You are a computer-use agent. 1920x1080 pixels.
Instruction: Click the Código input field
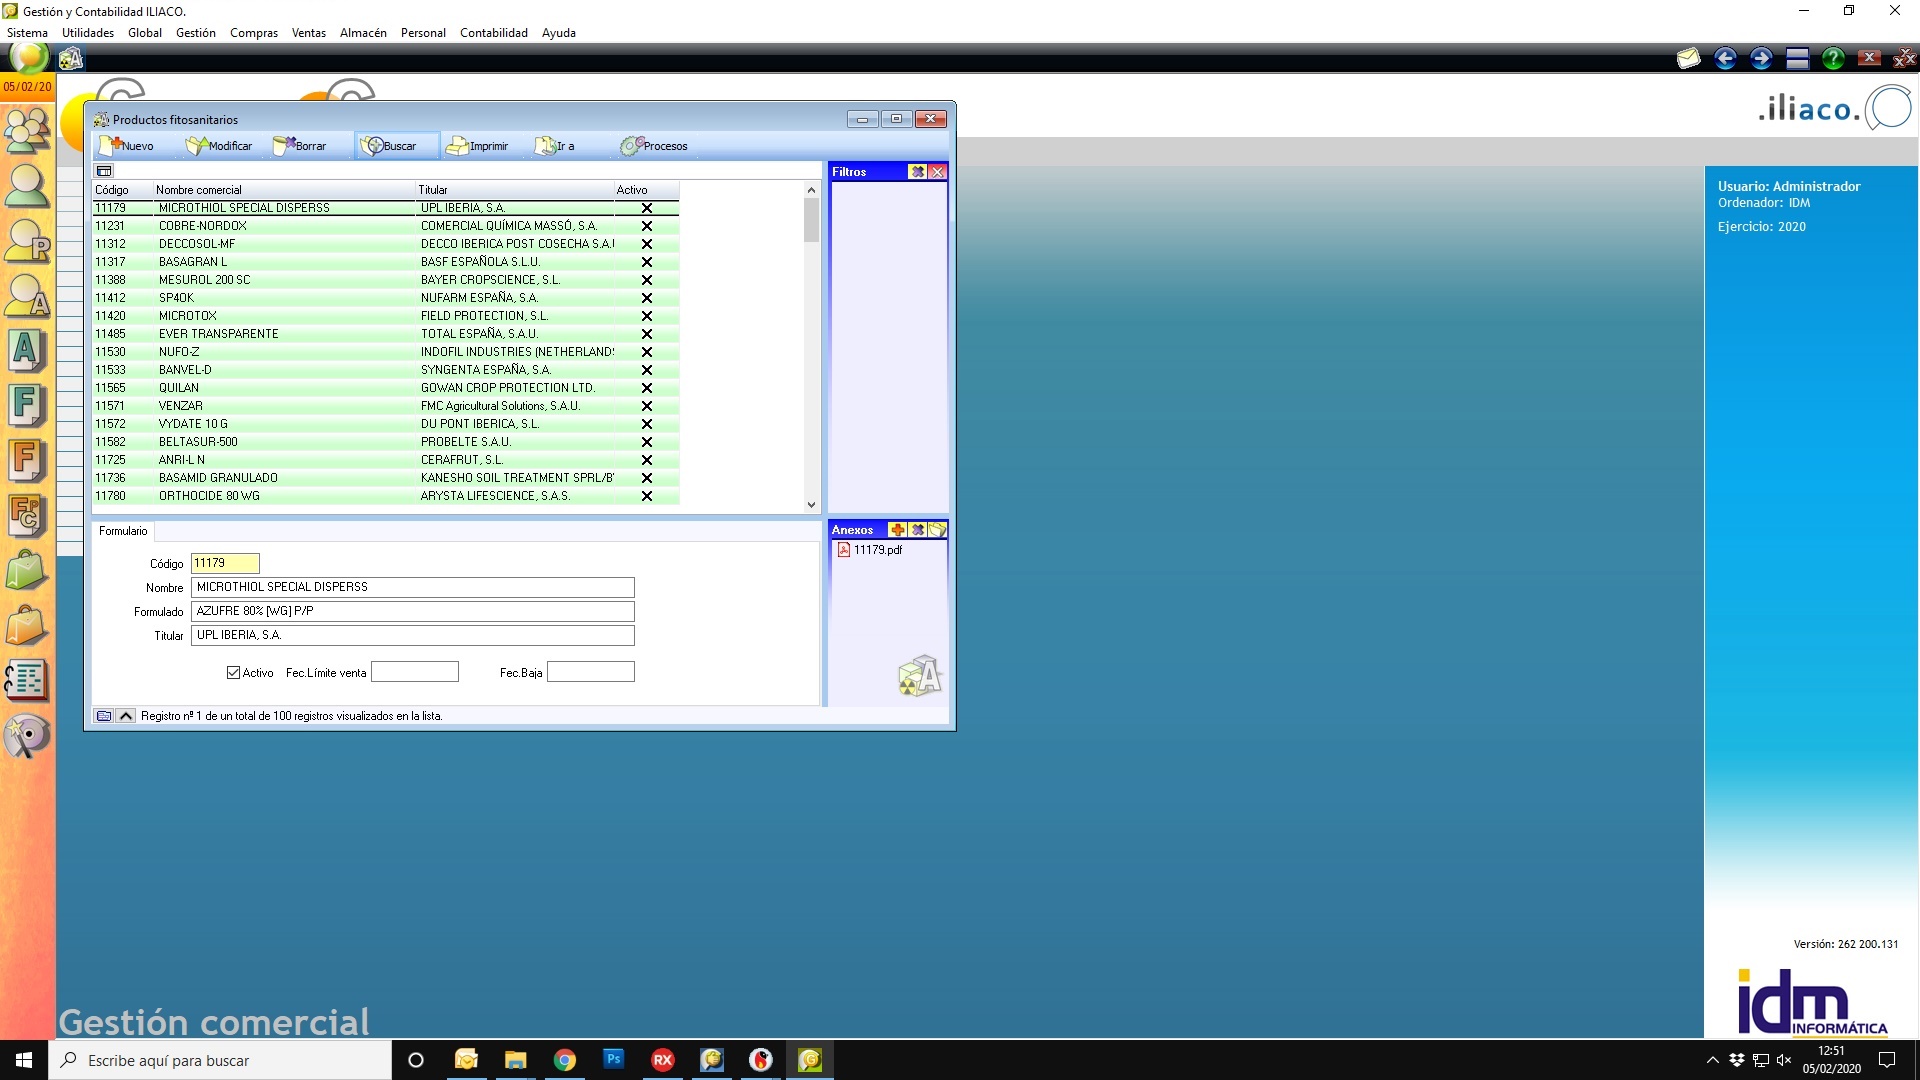pos(225,563)
